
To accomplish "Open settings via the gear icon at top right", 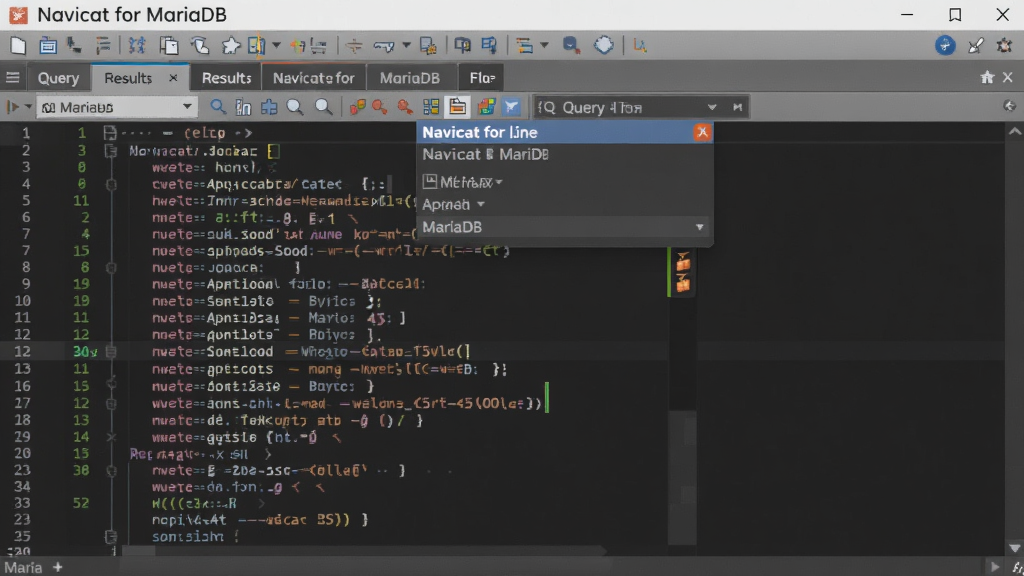I will (1004, 45).
